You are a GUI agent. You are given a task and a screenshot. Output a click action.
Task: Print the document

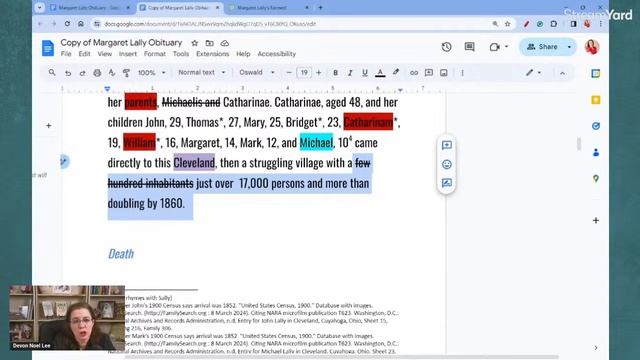97,73
